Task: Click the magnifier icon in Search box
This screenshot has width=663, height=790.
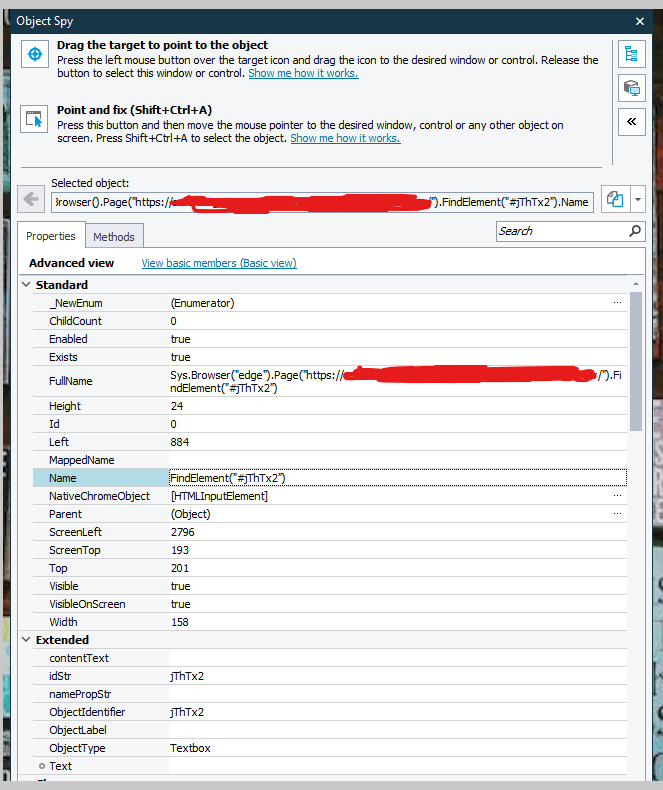Action: pyautogui.click(x=635, y=231)
